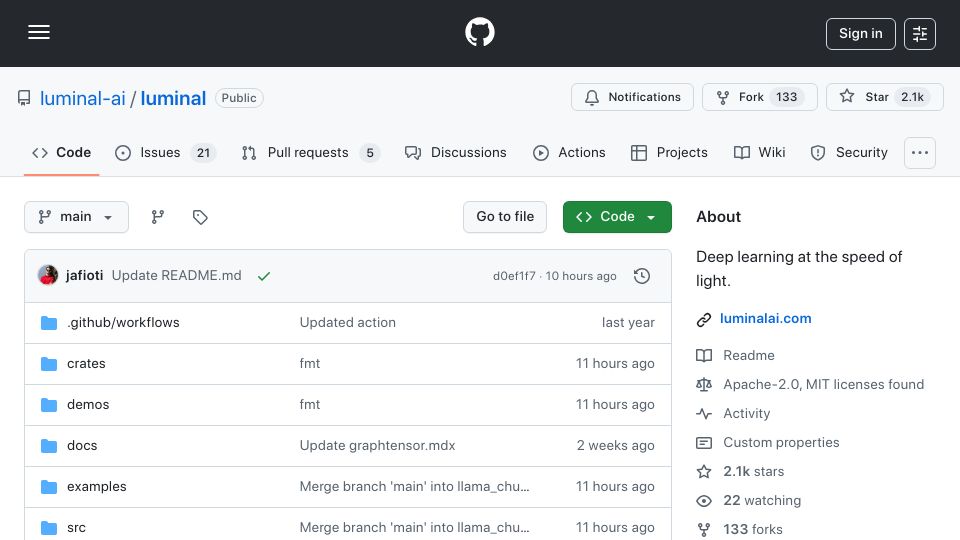960x540 pixels.
Task: Open appearance settings slider icon button
Action: (x=920, y=34)
